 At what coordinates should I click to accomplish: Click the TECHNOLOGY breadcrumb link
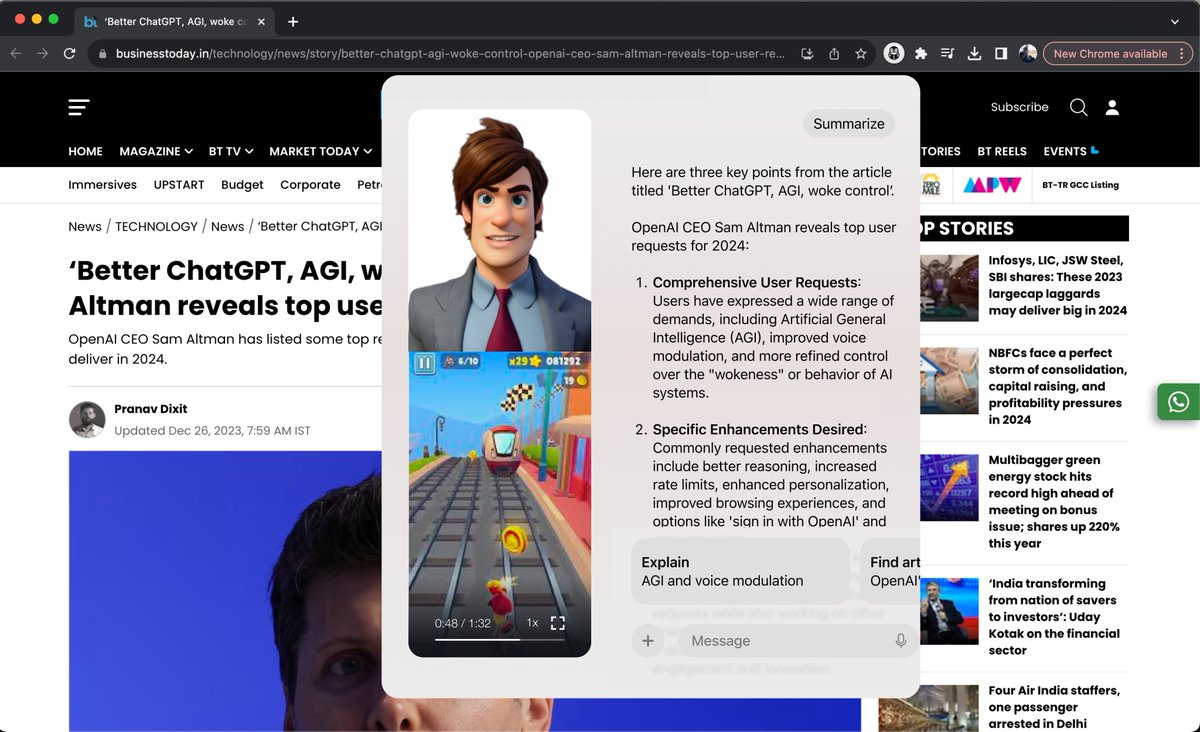tap(156, 227)
